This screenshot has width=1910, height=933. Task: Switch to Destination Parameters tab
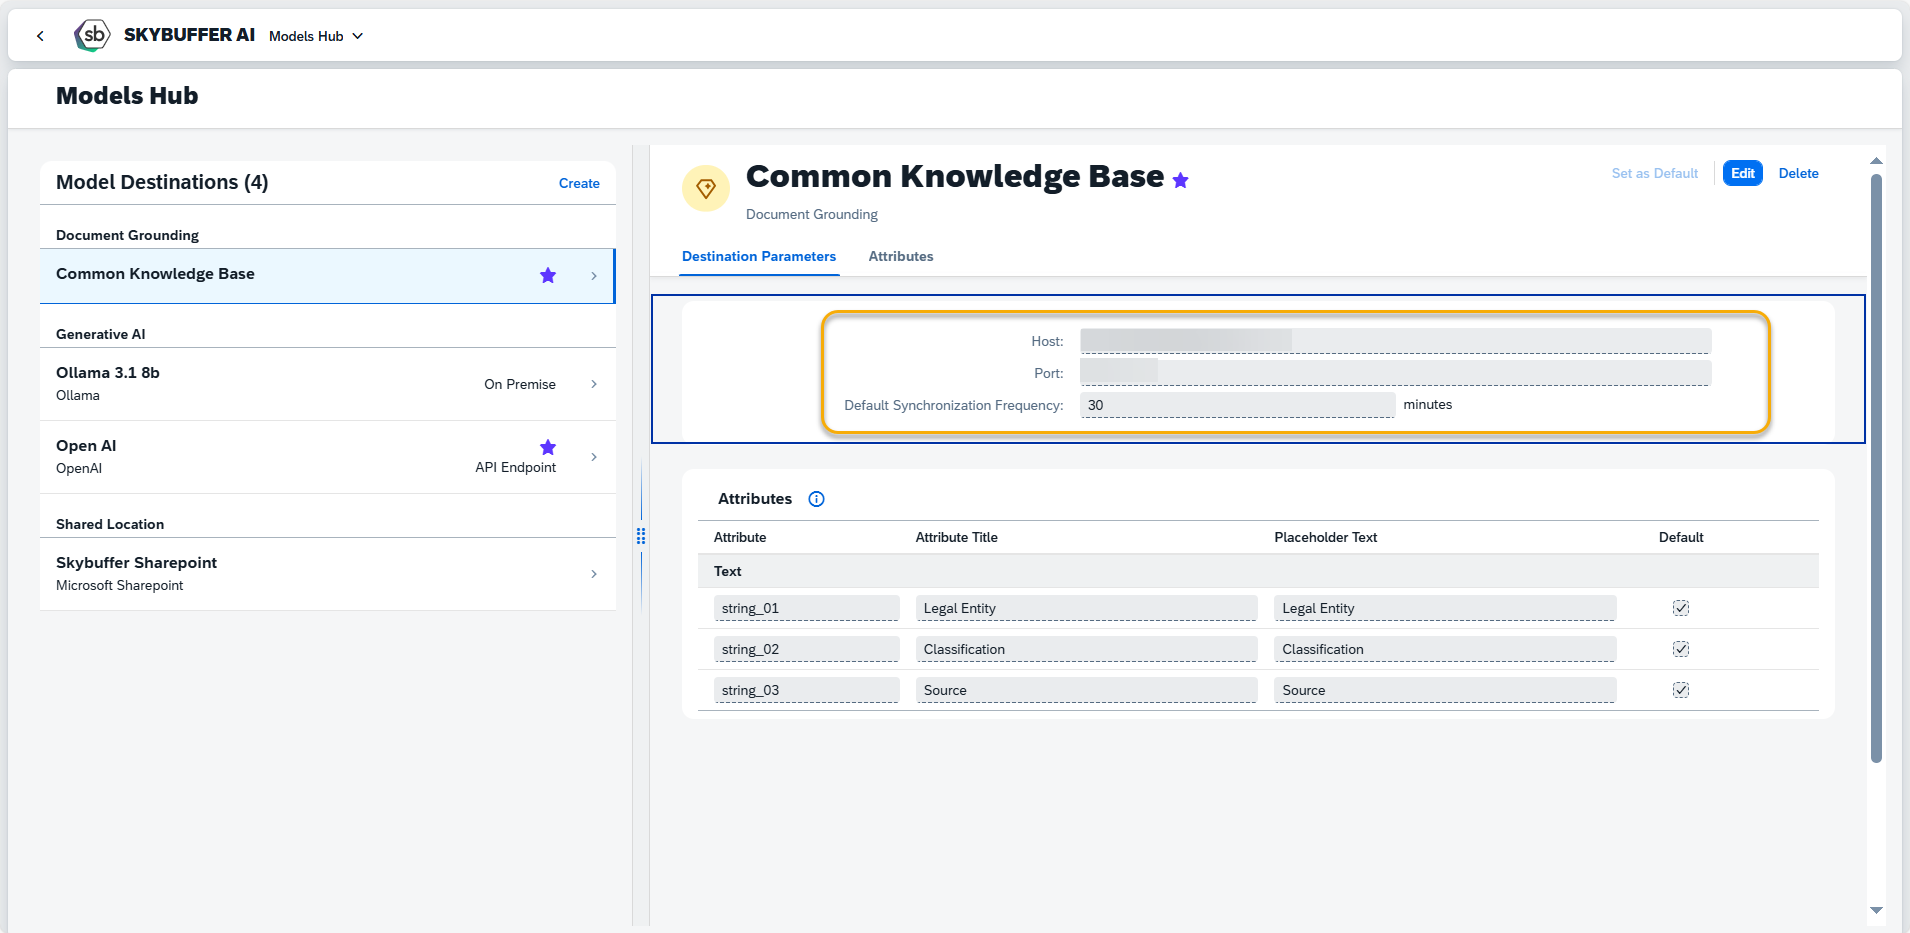point(759,256)
